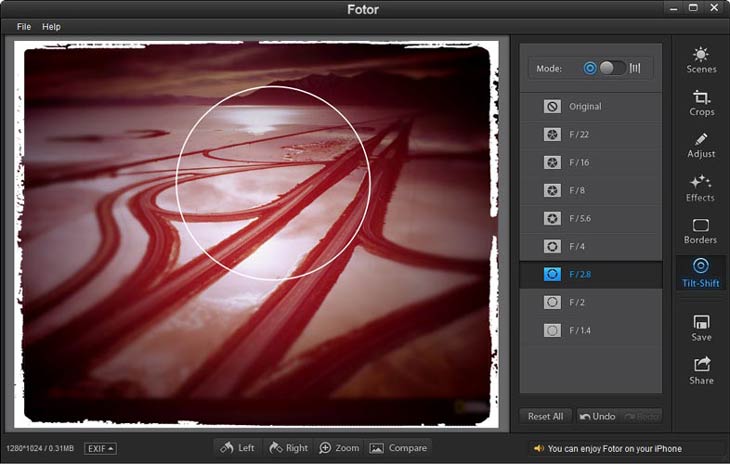Open the Scenes panel
Viewport: 730px width, 464px height.
click(x=701, y=60)
